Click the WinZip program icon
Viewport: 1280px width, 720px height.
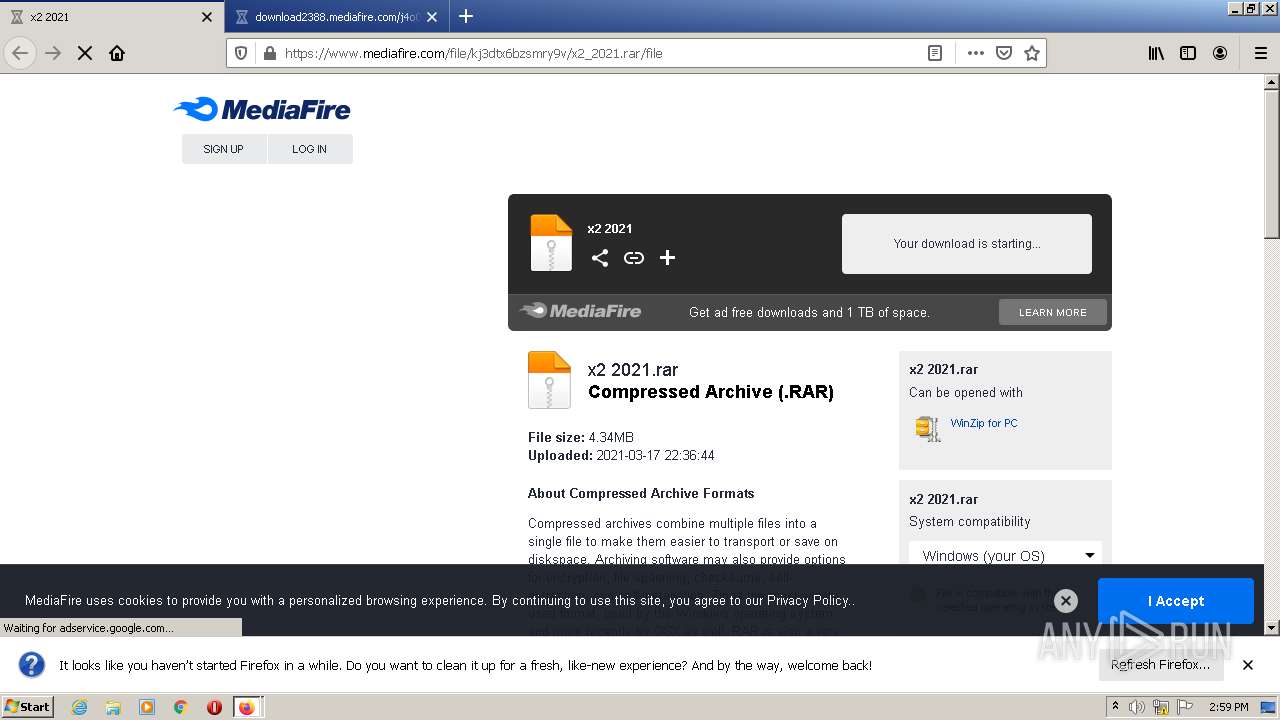pos(927,428)
